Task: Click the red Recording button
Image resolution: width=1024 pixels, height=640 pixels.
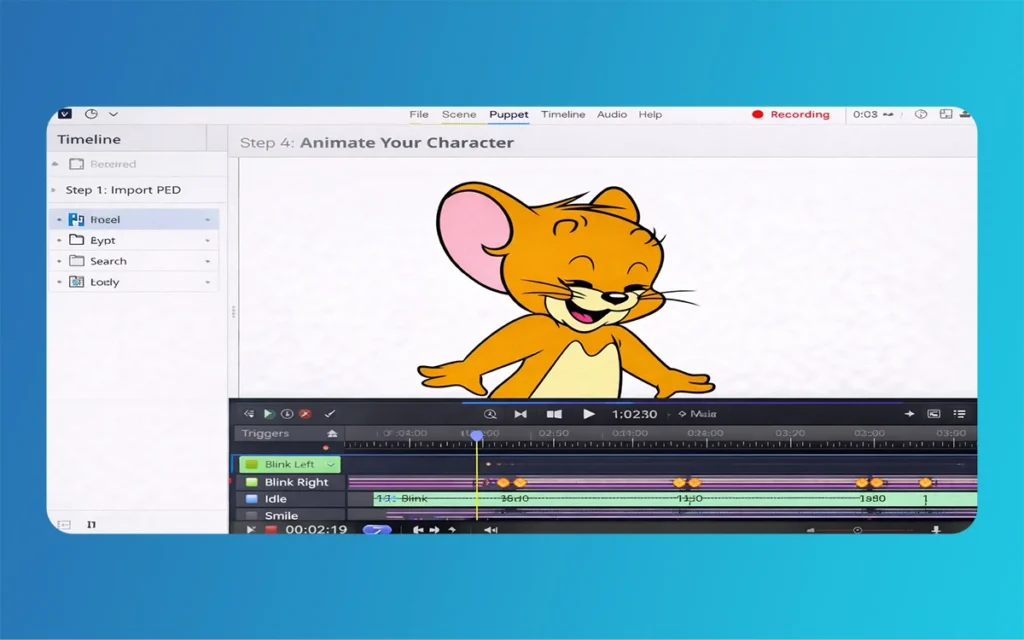Action: [x=791, y=115]
